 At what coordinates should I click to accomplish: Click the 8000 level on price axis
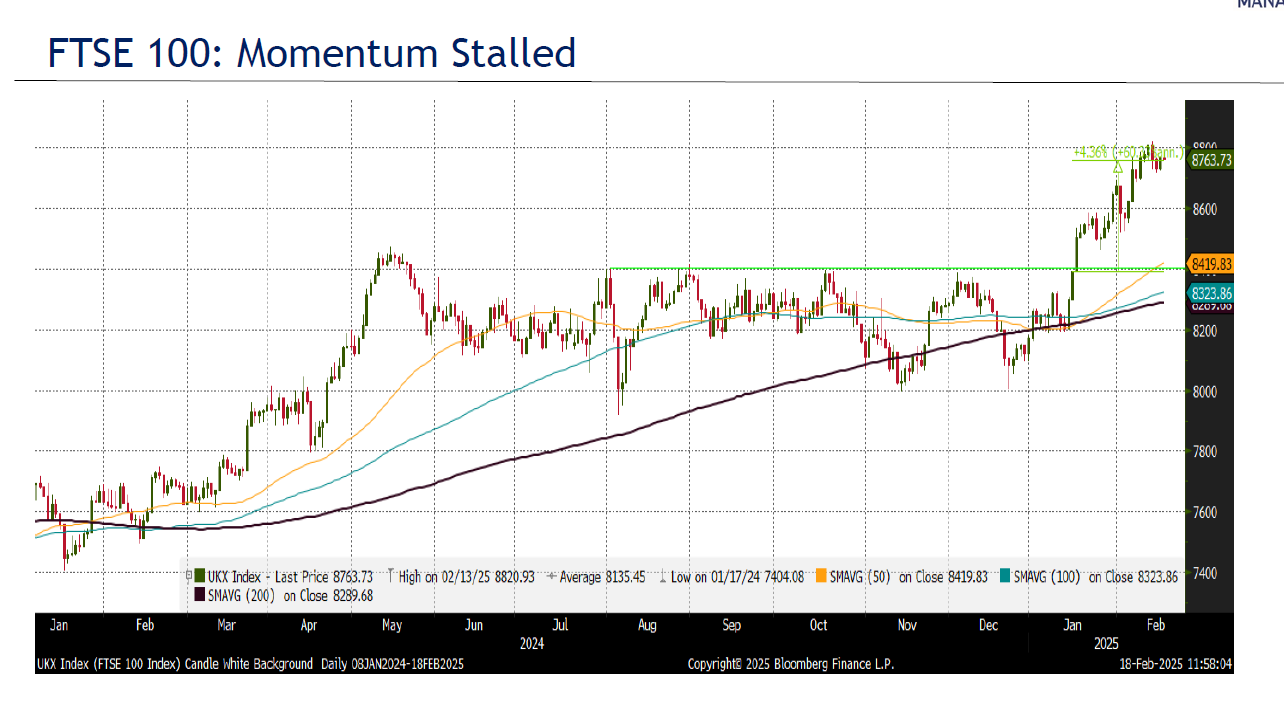pyautogui.click(x=1204, y=391)
